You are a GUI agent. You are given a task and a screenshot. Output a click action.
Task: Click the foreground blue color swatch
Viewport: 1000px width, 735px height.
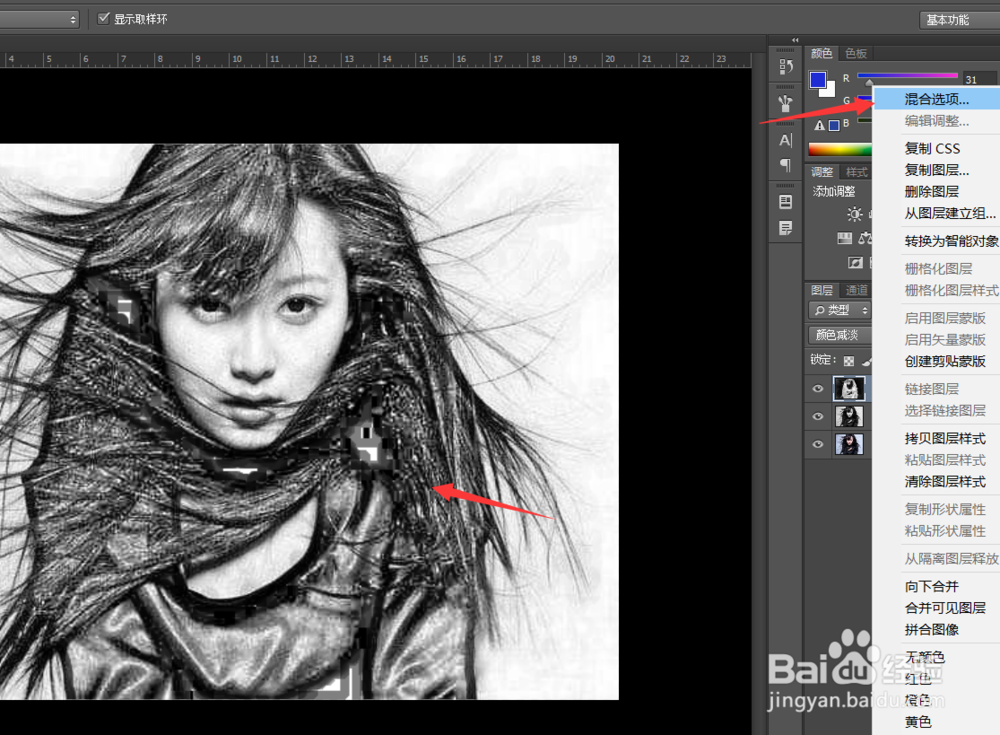click(x=818, y=80)
